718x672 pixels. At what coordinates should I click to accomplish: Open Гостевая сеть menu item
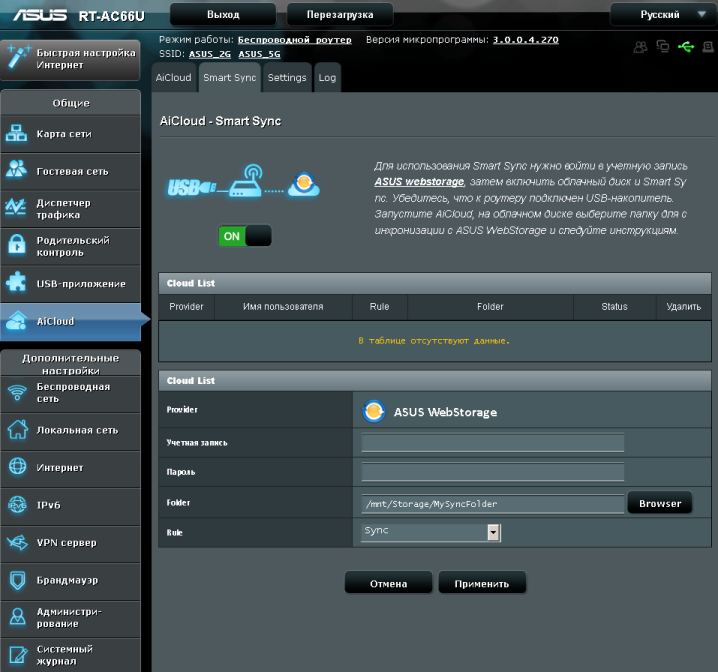point(71,171)
